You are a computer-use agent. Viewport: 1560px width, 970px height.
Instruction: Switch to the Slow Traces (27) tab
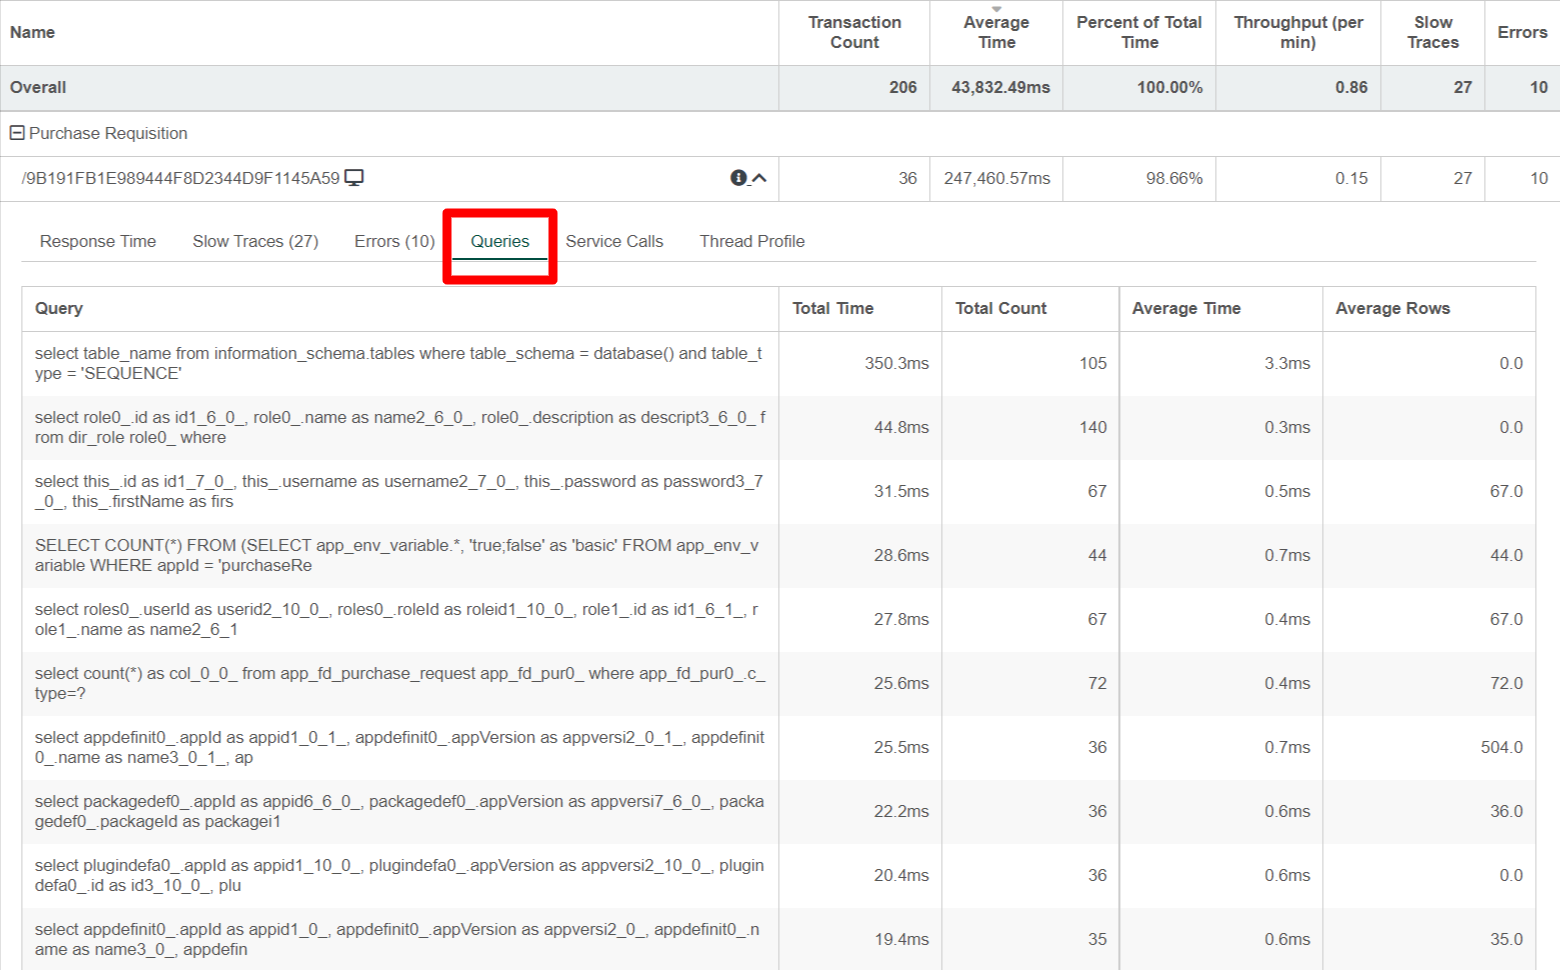click(255, 241)
